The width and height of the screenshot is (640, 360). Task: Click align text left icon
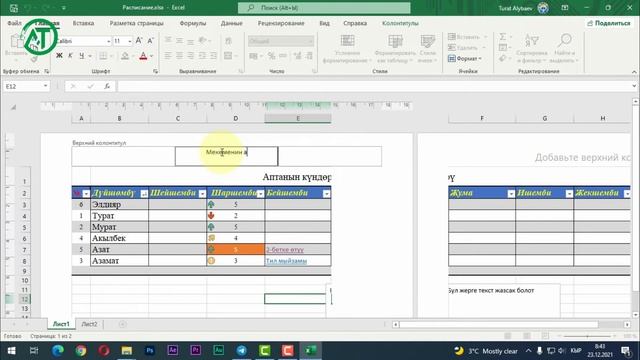pos(168,56)
